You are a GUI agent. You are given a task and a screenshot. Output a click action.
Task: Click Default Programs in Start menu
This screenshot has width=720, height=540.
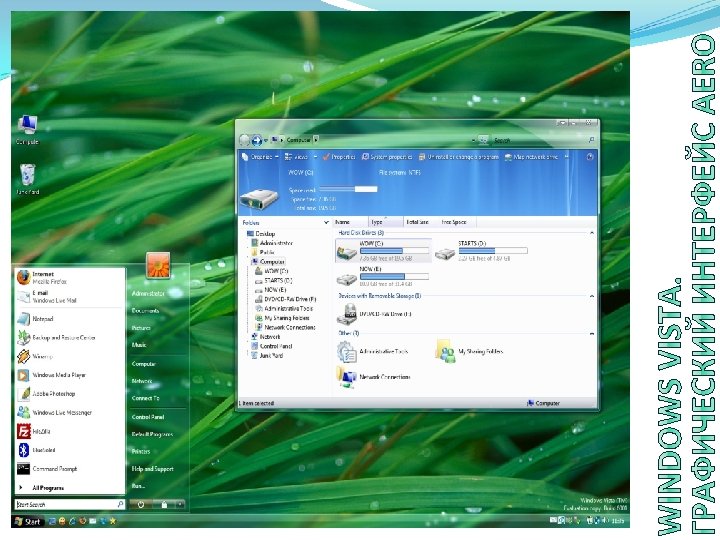[x=152, y=434]
